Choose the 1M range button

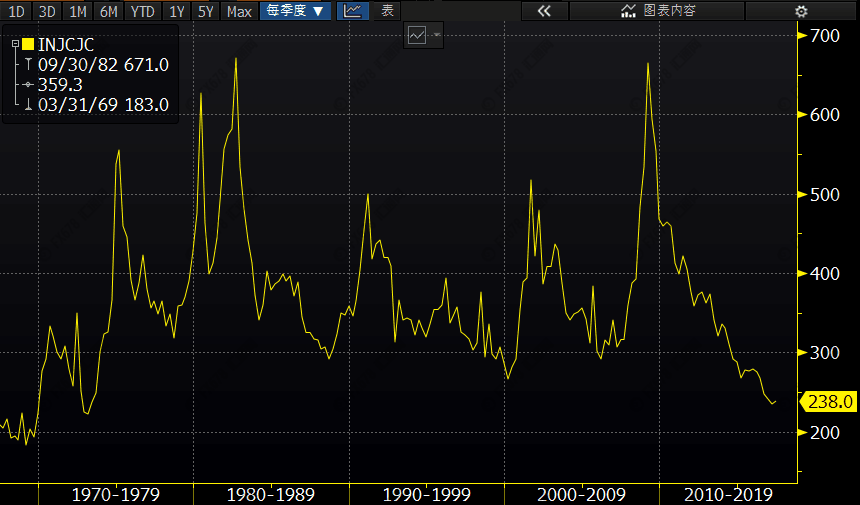77,11
